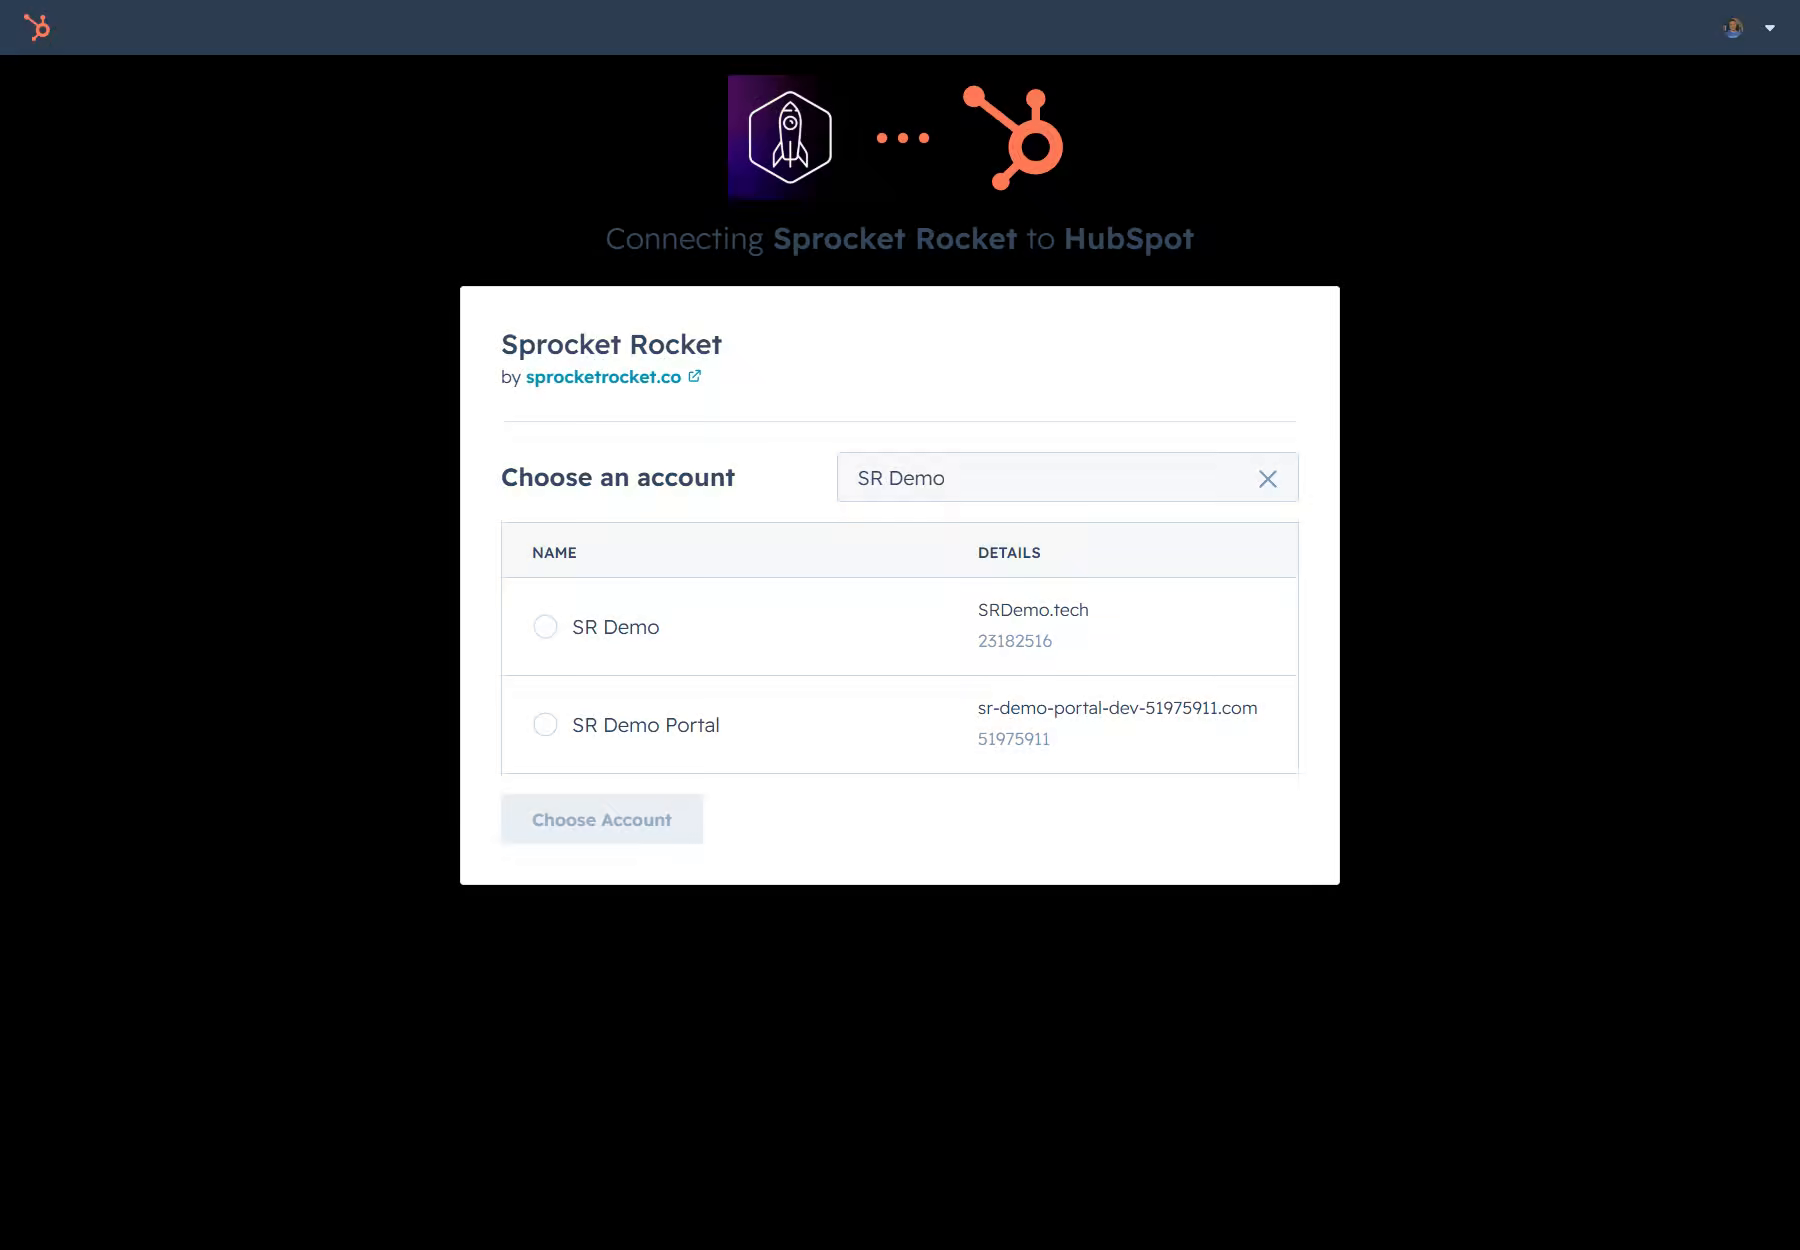Image resolution: width=1800 pixels, height=1250 pixels.
Task: Click the Sprocket Rocket app logo
Action: pos(790,137)
